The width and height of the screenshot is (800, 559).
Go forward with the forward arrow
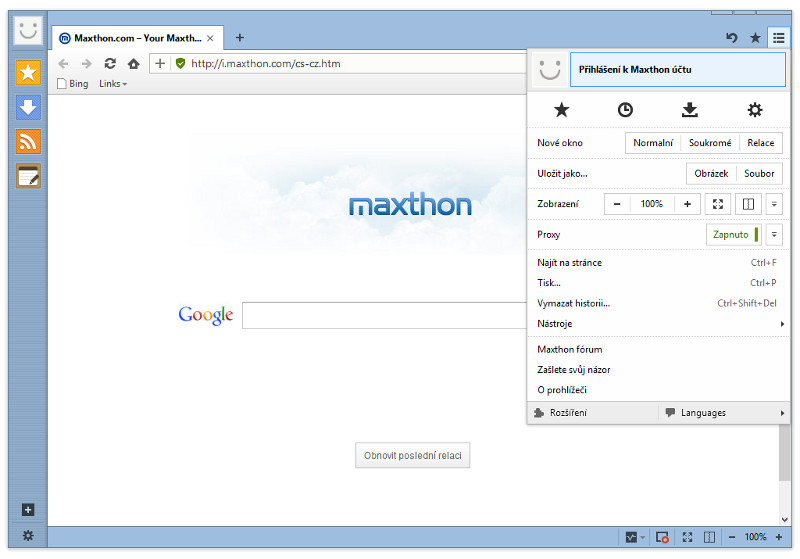[x=87, y=64]
